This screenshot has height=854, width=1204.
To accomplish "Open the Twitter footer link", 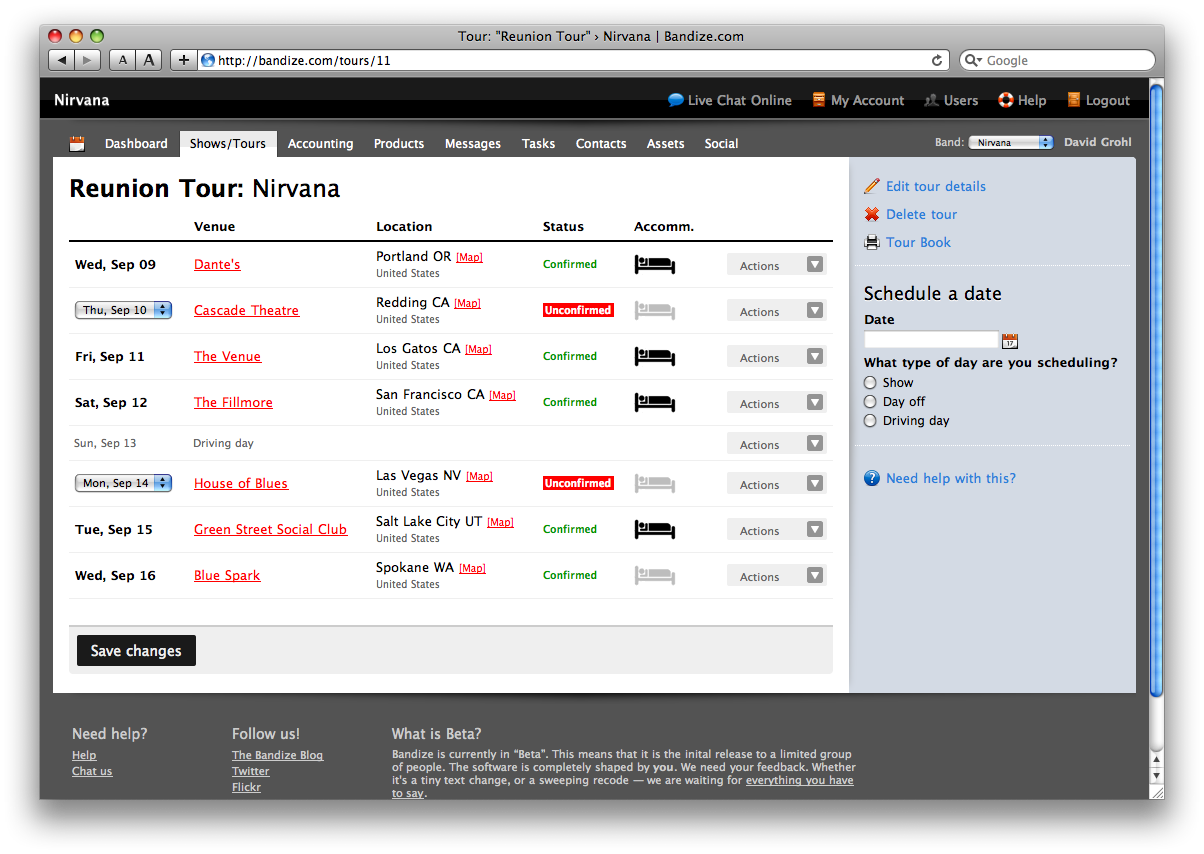I will coord(251,771).
